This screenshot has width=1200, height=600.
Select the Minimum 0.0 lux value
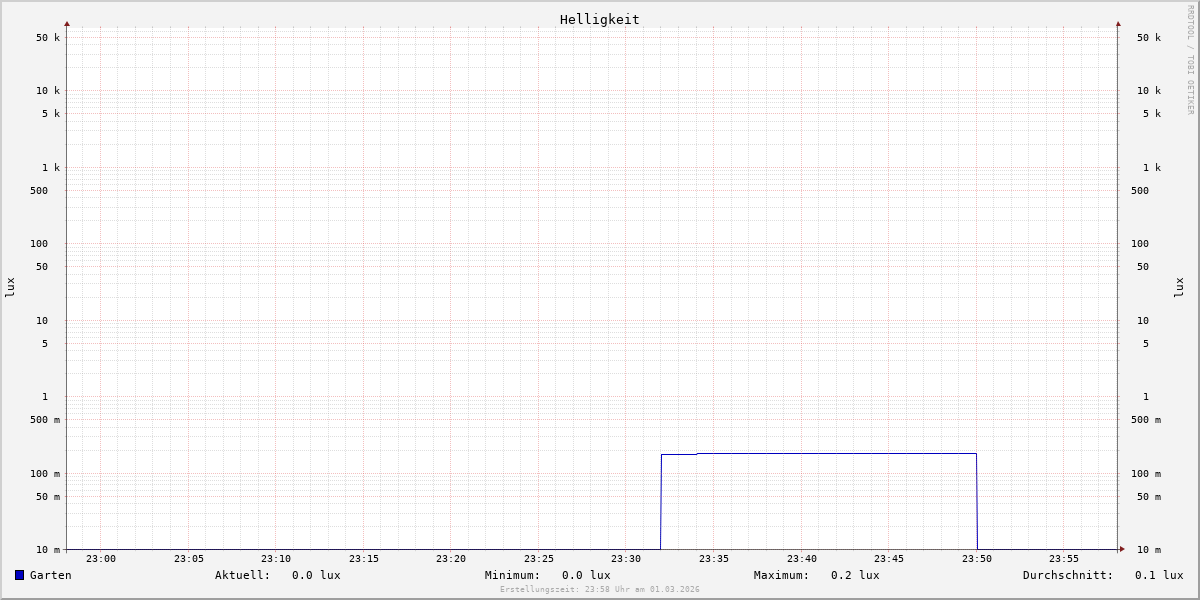pos(586,575)
